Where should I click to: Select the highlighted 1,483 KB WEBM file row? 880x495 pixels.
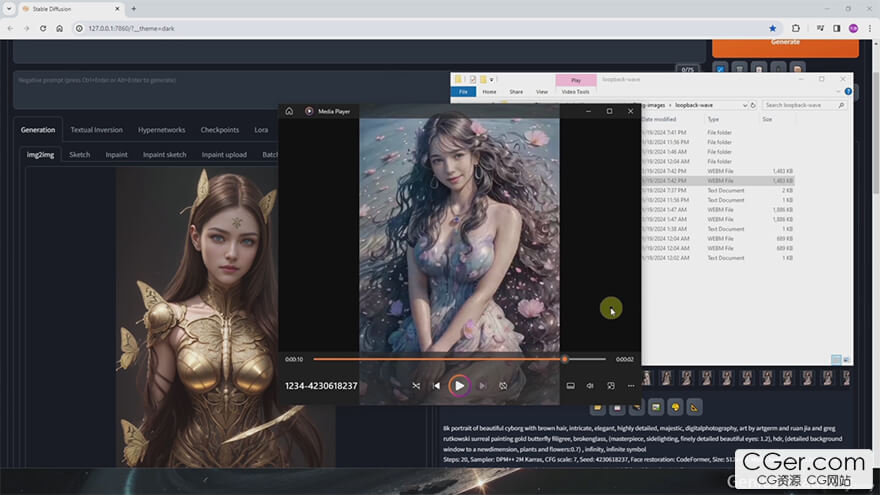[x=718, y=181]
